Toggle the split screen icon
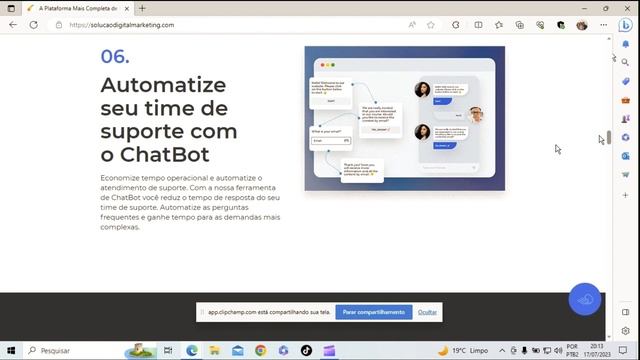The image size is (640, 360). click(x=478, y=25)
